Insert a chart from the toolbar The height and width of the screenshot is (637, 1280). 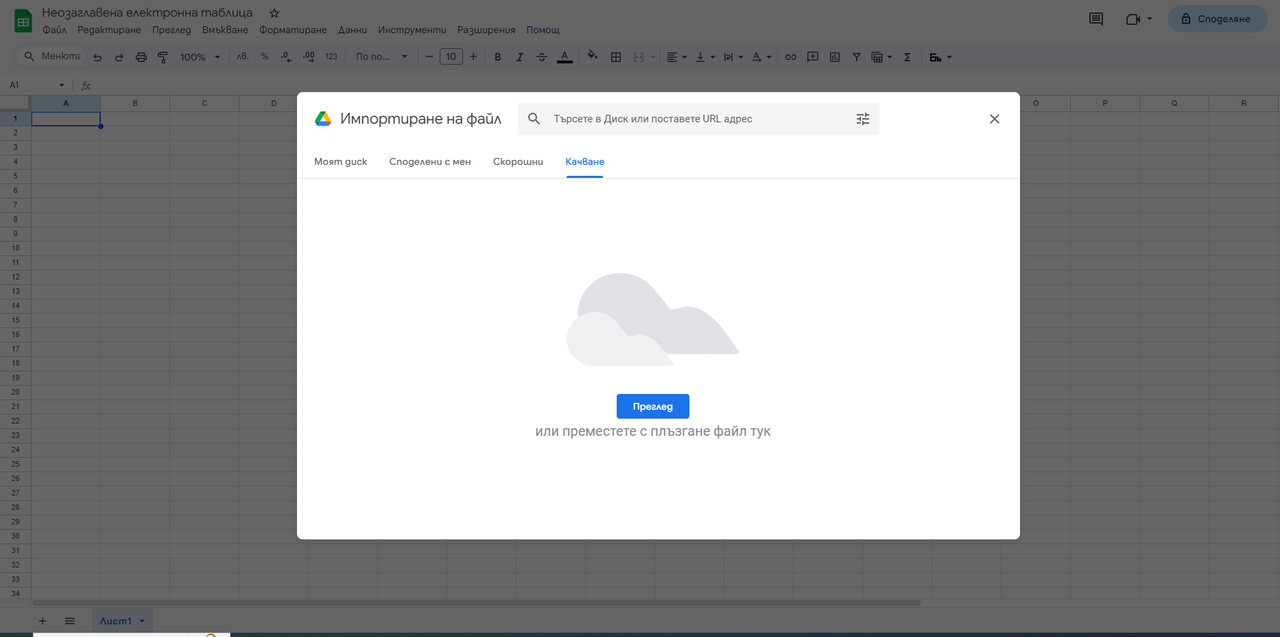coord(835,57)
